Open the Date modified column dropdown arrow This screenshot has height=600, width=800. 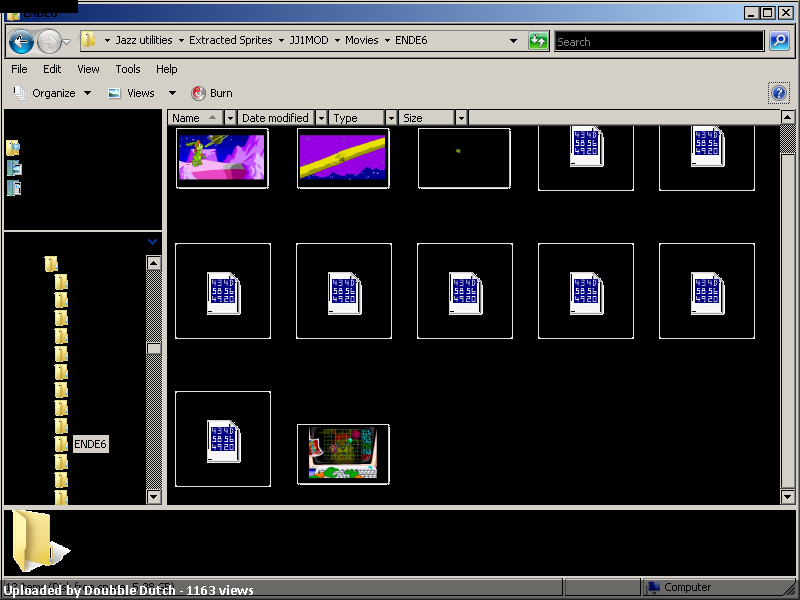click(x=320, y=118)
